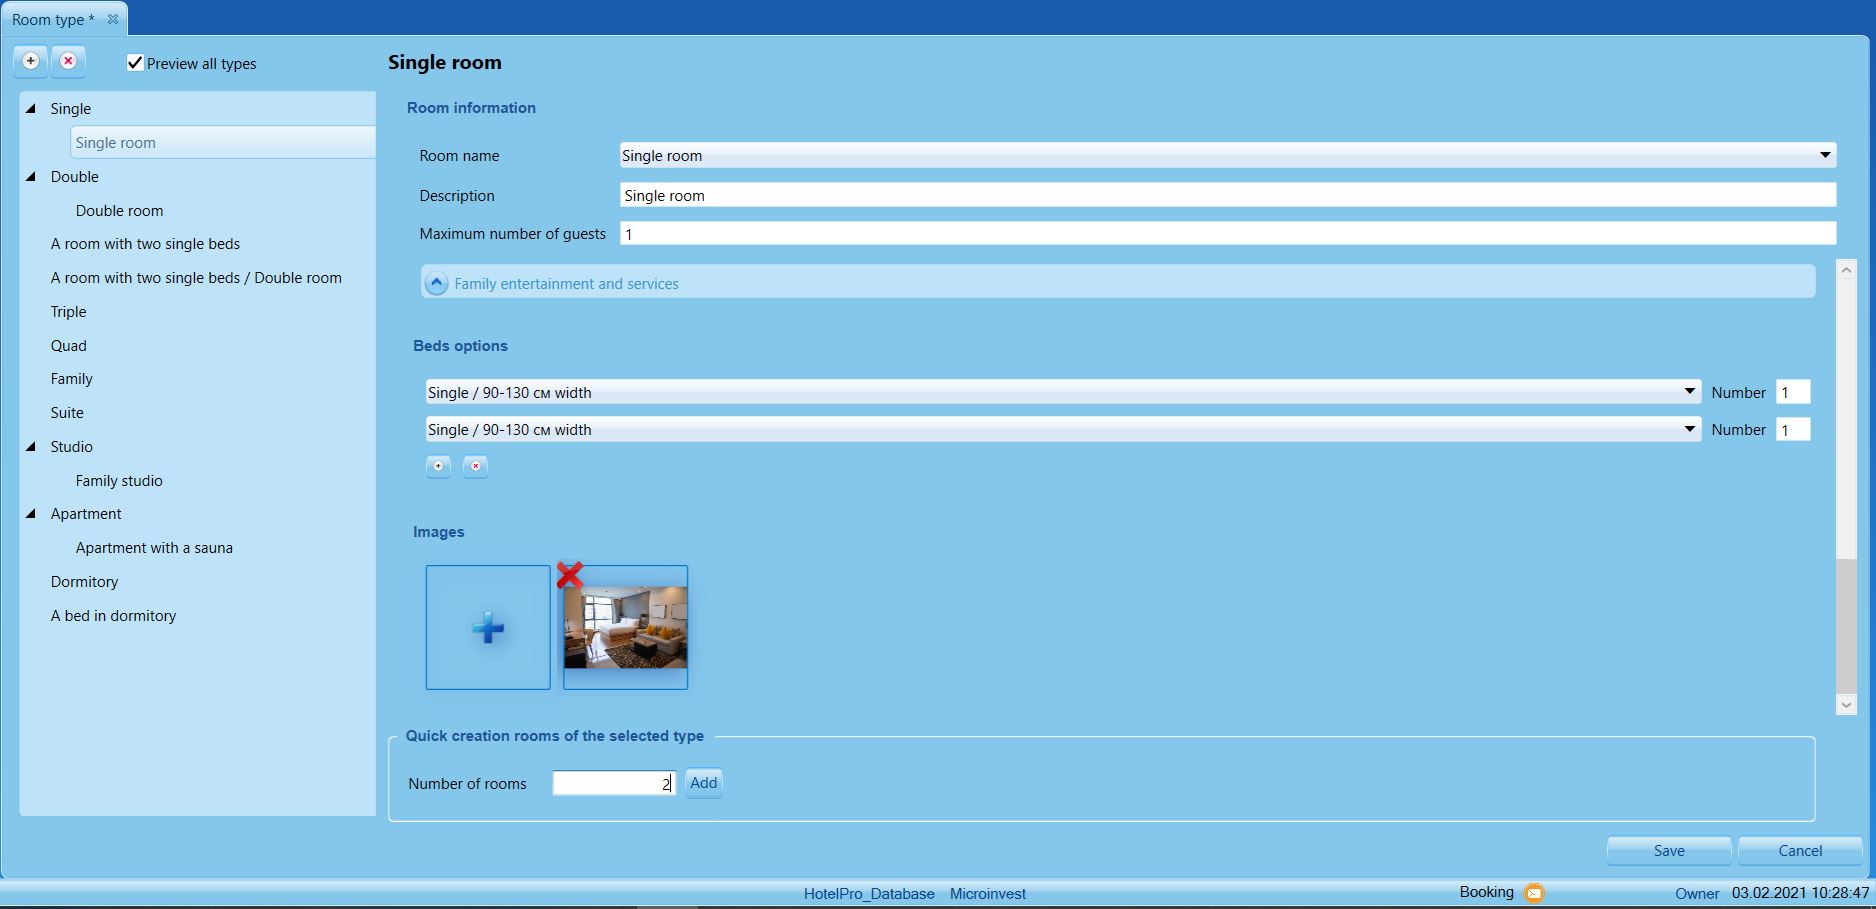Click Microinvest in status bar
This screenshot has height=909, width=1876.
coord(988,894)
